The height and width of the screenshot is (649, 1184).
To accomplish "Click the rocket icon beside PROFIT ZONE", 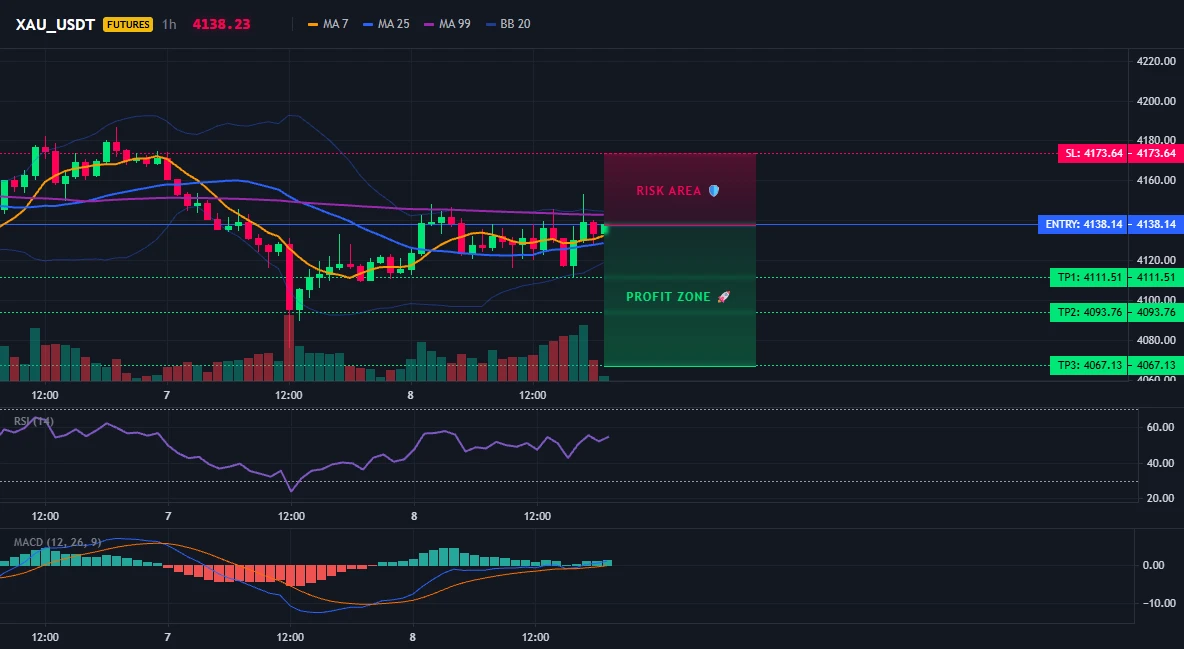I will (723, 297).
